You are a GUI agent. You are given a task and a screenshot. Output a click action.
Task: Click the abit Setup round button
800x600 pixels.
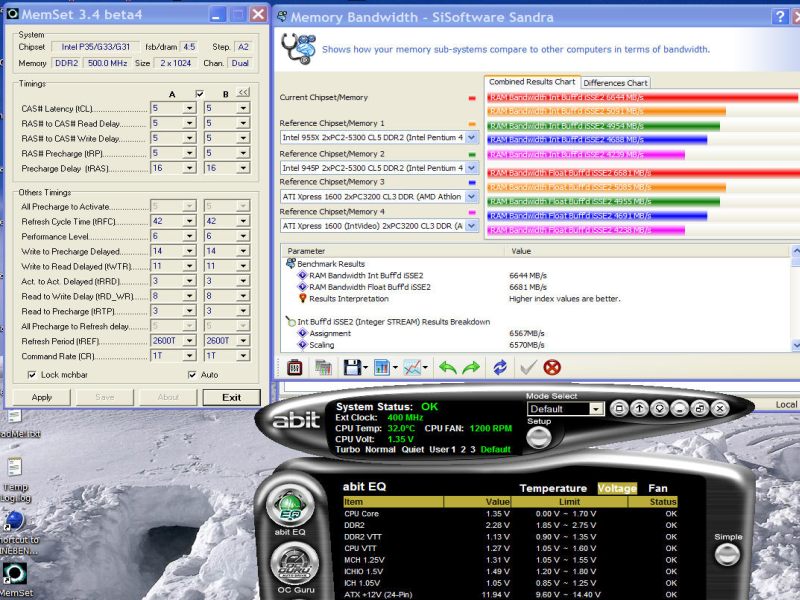point(539,437)
